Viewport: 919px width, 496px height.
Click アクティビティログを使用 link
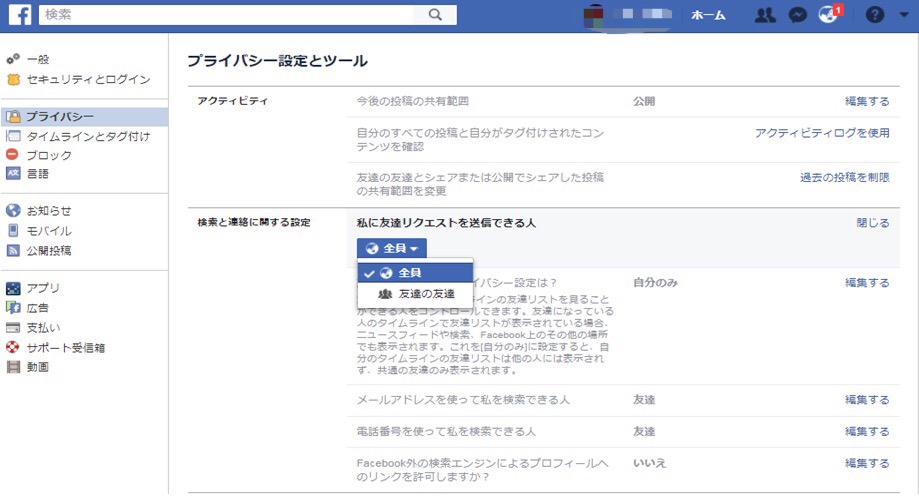click(822, 133)
